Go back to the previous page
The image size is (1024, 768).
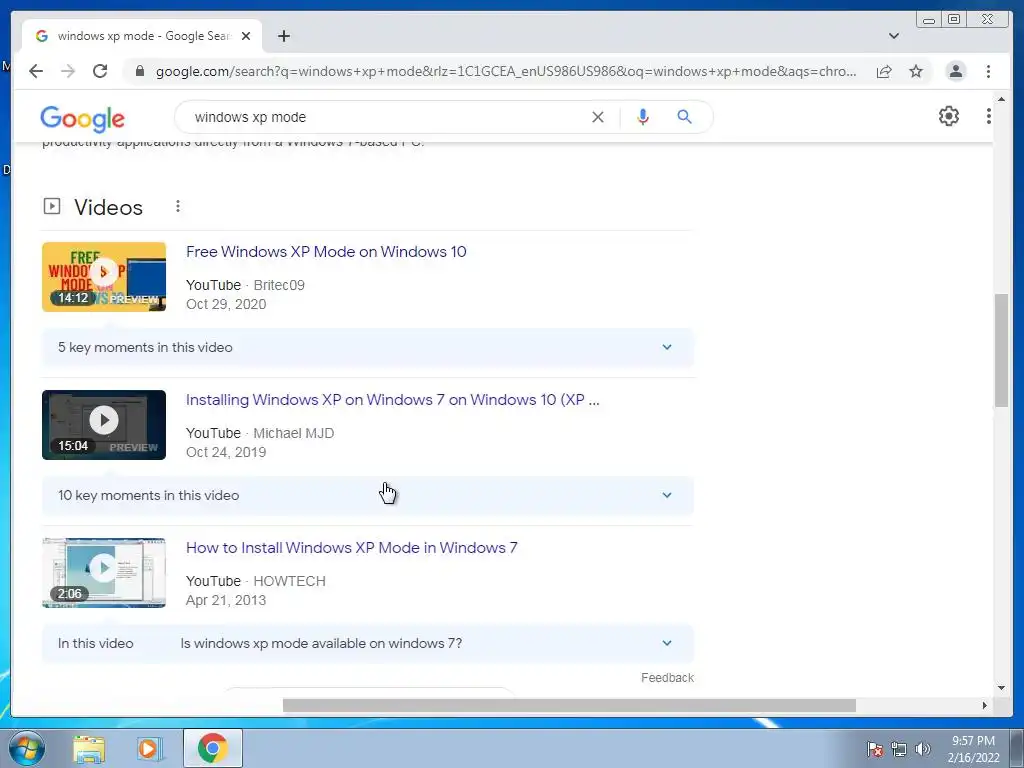tap(36, 71)
